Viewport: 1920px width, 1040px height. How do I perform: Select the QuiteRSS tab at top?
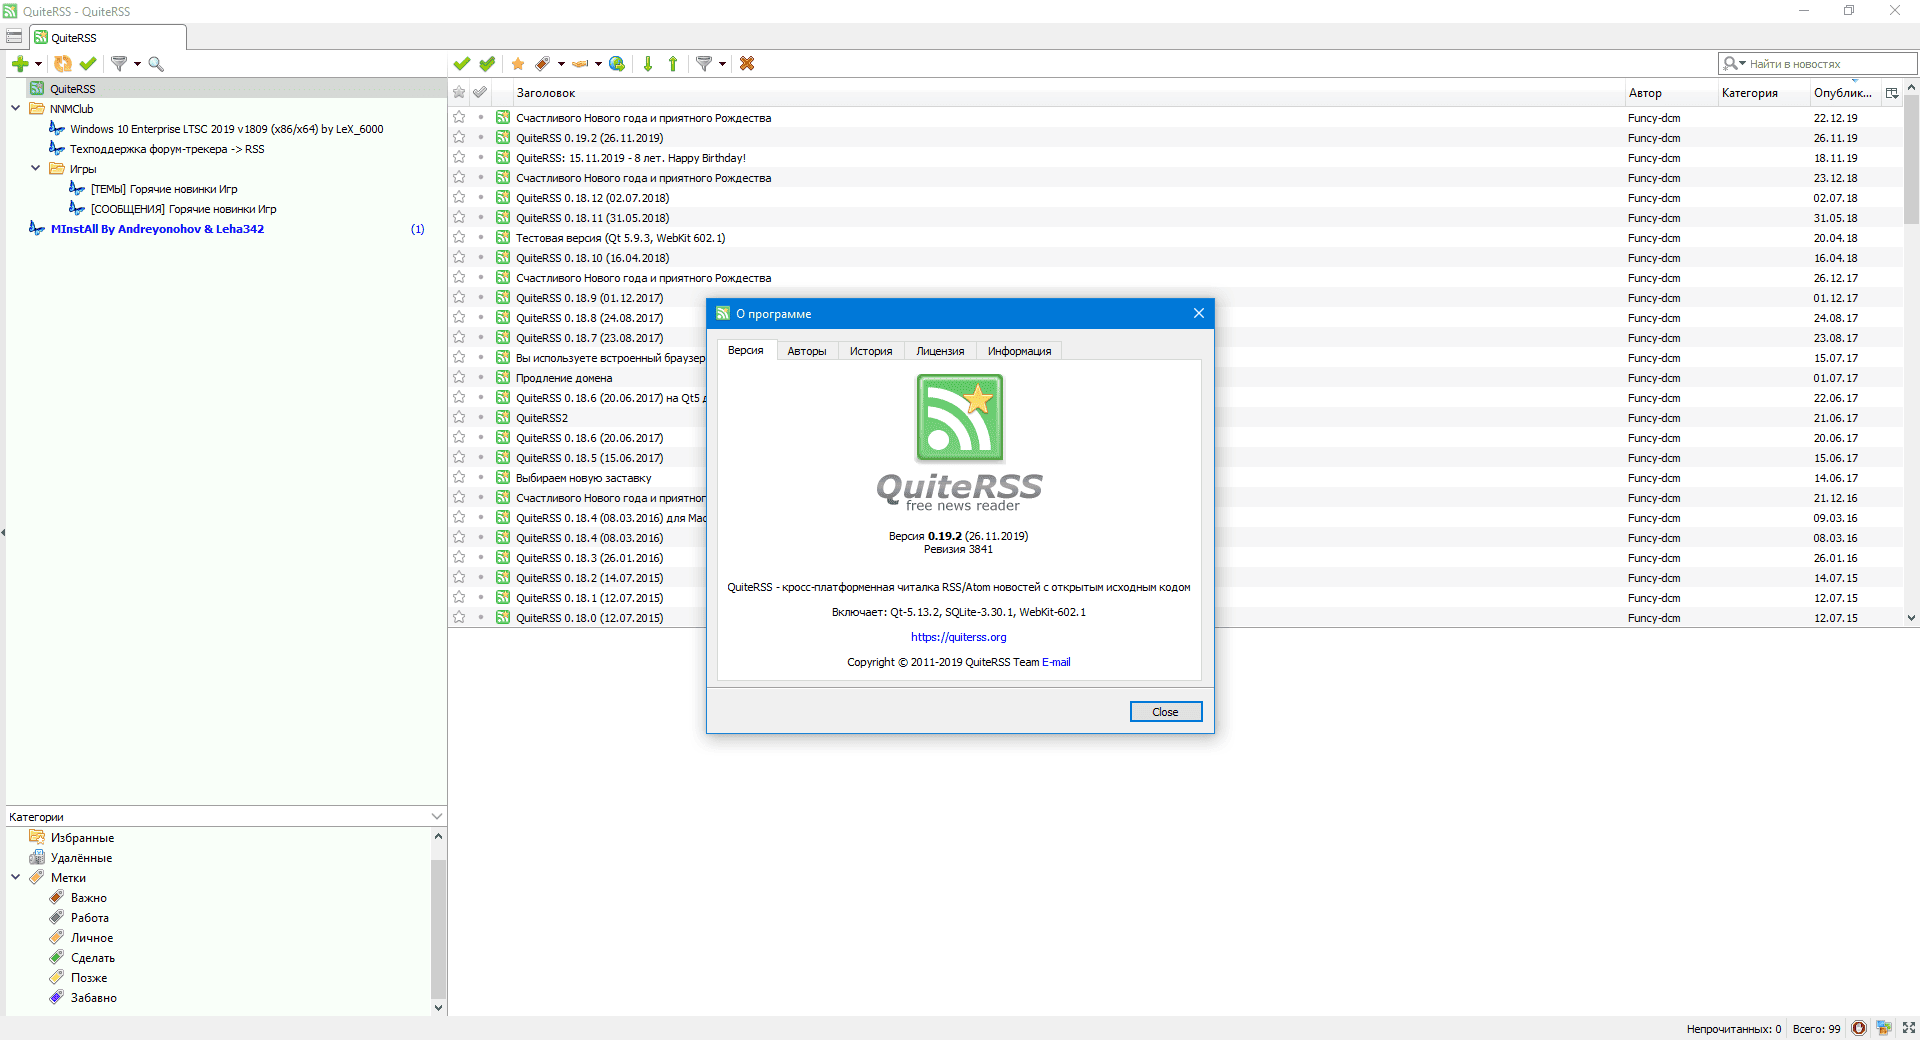(x=108, y=37)
